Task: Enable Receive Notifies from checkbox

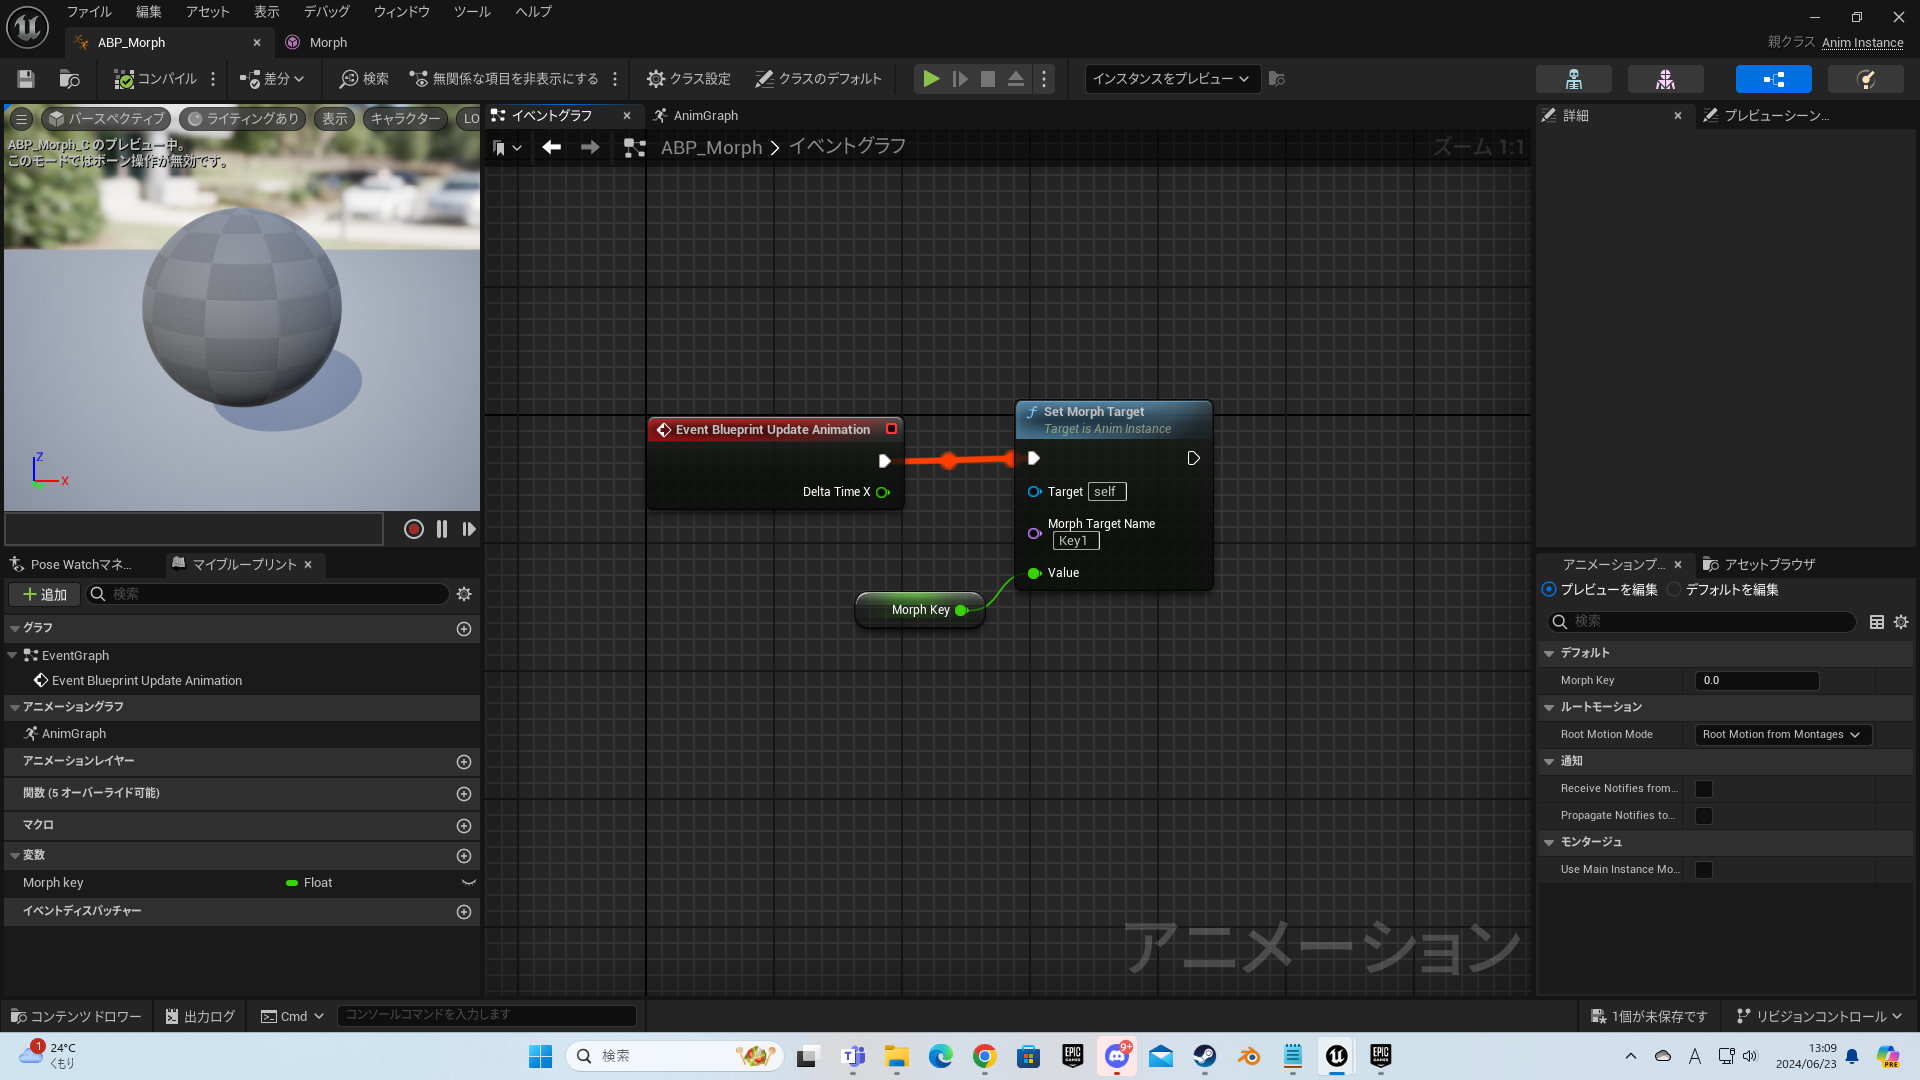Action: [1704, 789]
